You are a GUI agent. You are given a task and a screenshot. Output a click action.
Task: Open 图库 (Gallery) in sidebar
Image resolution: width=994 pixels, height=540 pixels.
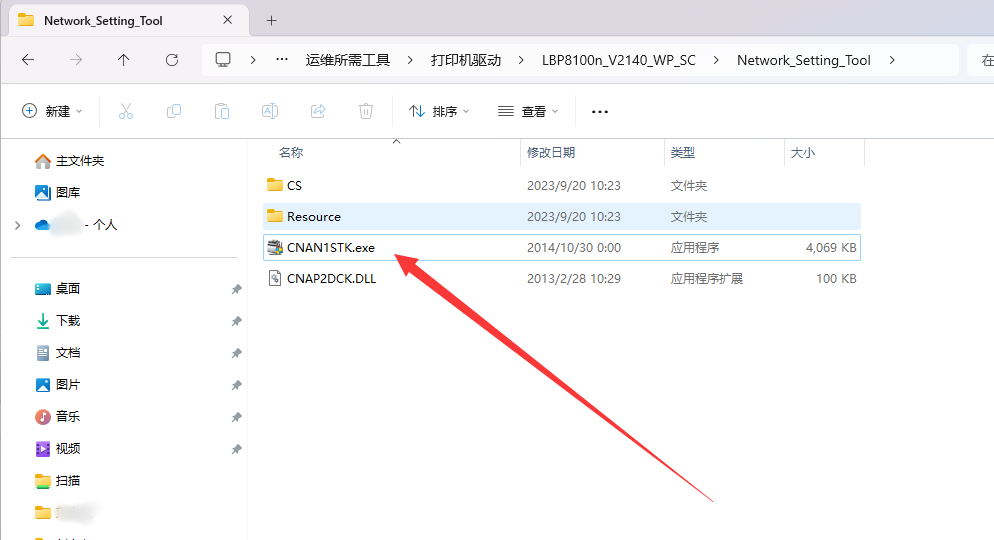point(57,193)
